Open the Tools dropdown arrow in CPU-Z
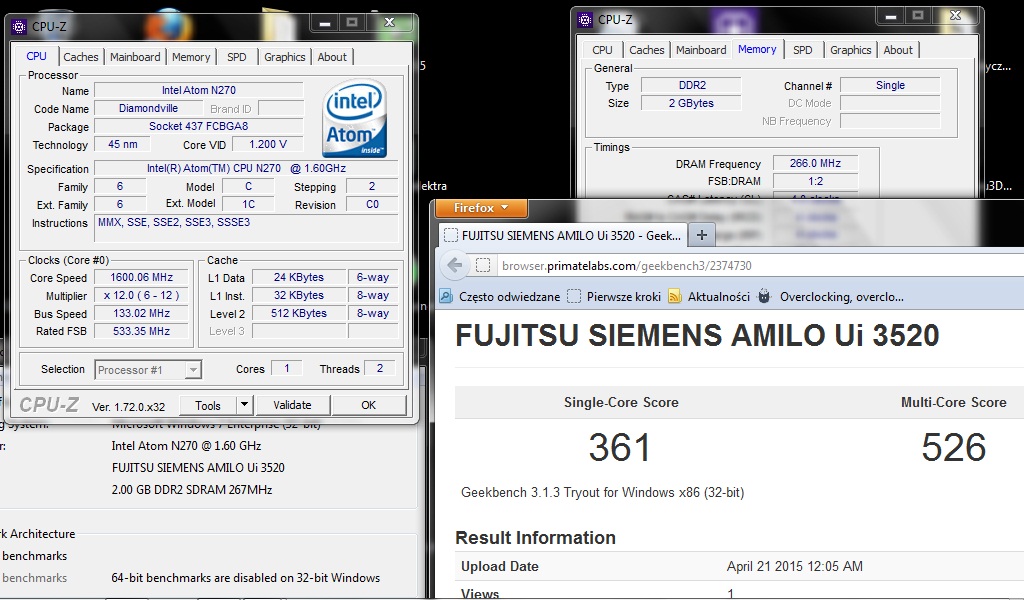Screen dimensions: 1024x600 click(x=244, y=405)
